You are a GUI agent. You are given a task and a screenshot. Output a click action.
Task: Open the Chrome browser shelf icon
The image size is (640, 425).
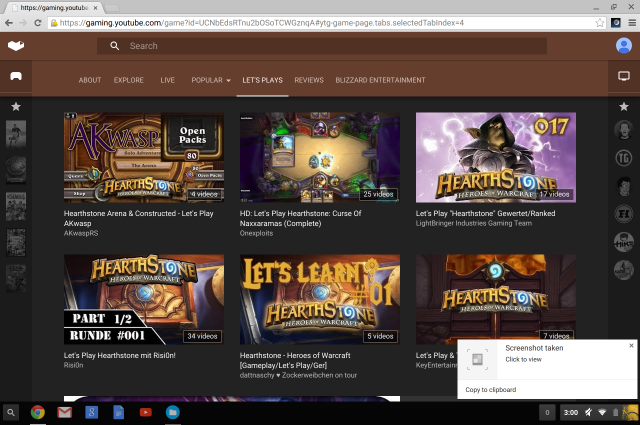pyautogui.click(x=38, y=412)
